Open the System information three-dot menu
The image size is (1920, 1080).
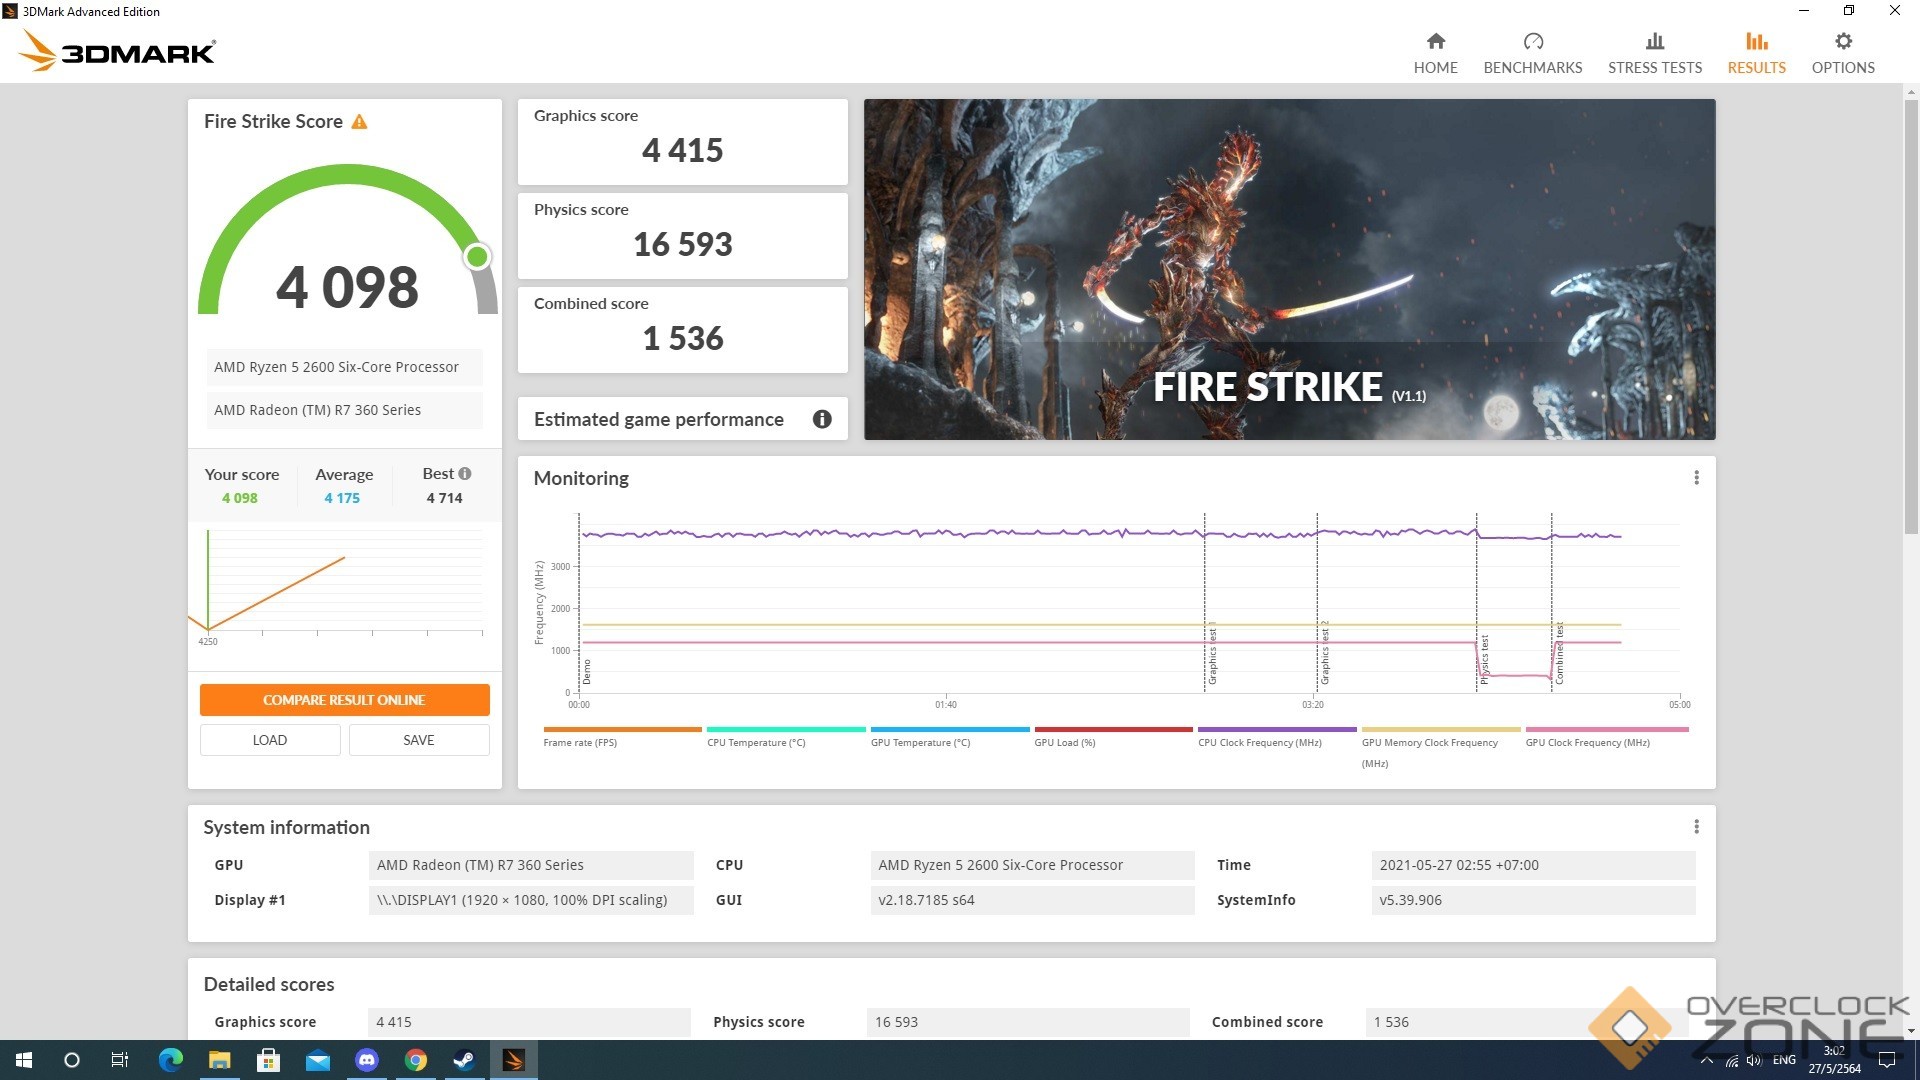tap(1696, 827)
